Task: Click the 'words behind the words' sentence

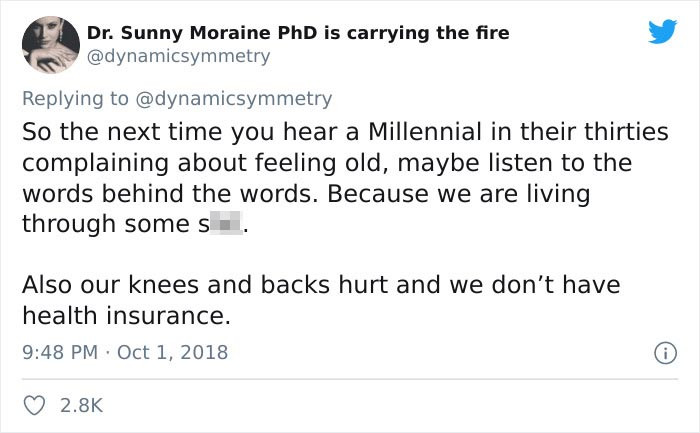Action: click(x=171, y=194)
